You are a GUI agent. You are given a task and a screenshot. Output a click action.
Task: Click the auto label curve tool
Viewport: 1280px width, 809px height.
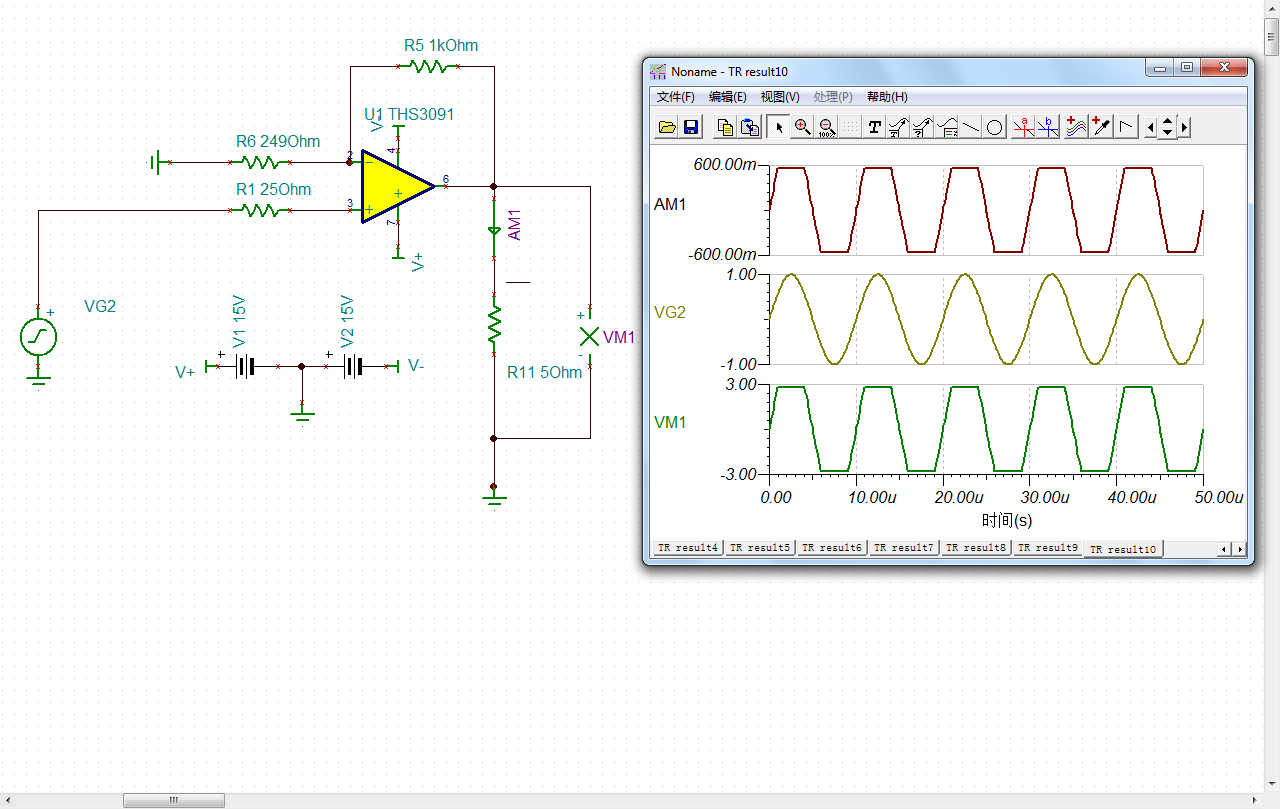[899, 127]
